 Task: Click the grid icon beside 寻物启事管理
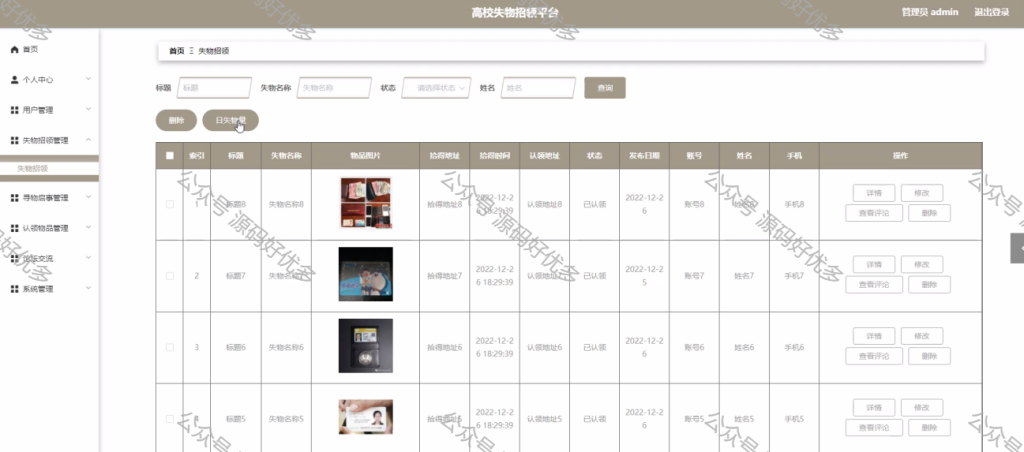click(14, 198)
